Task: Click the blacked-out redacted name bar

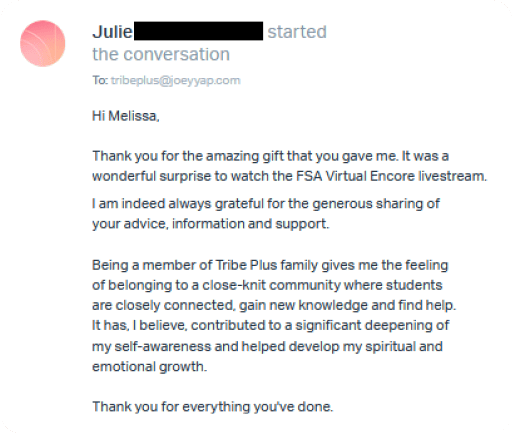Action: pyautogui.click(x=198, y=31)
